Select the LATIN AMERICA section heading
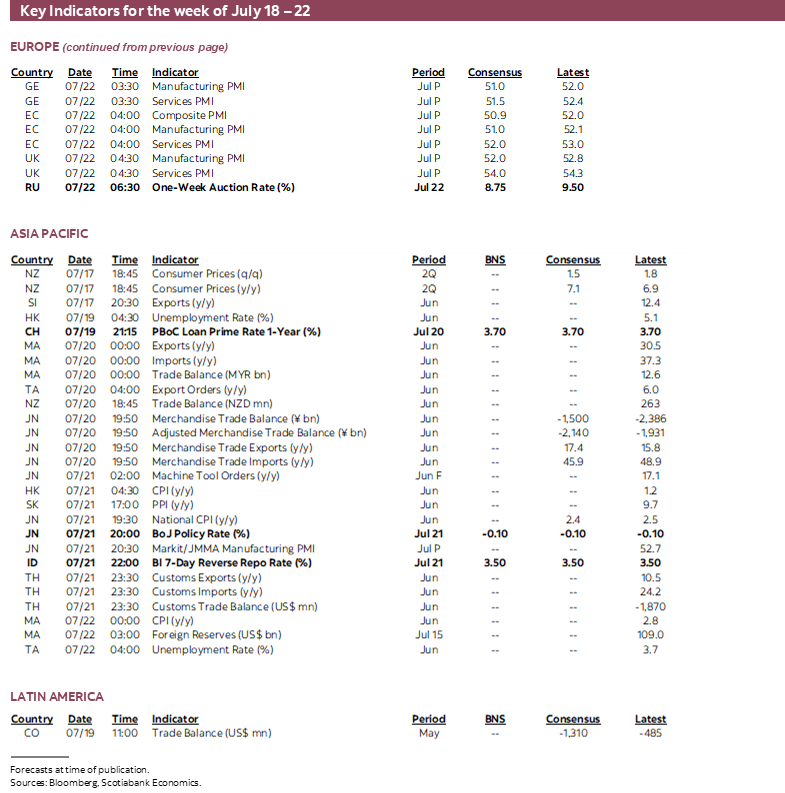Viewport: 785px width, 793px height. (57, 696)
